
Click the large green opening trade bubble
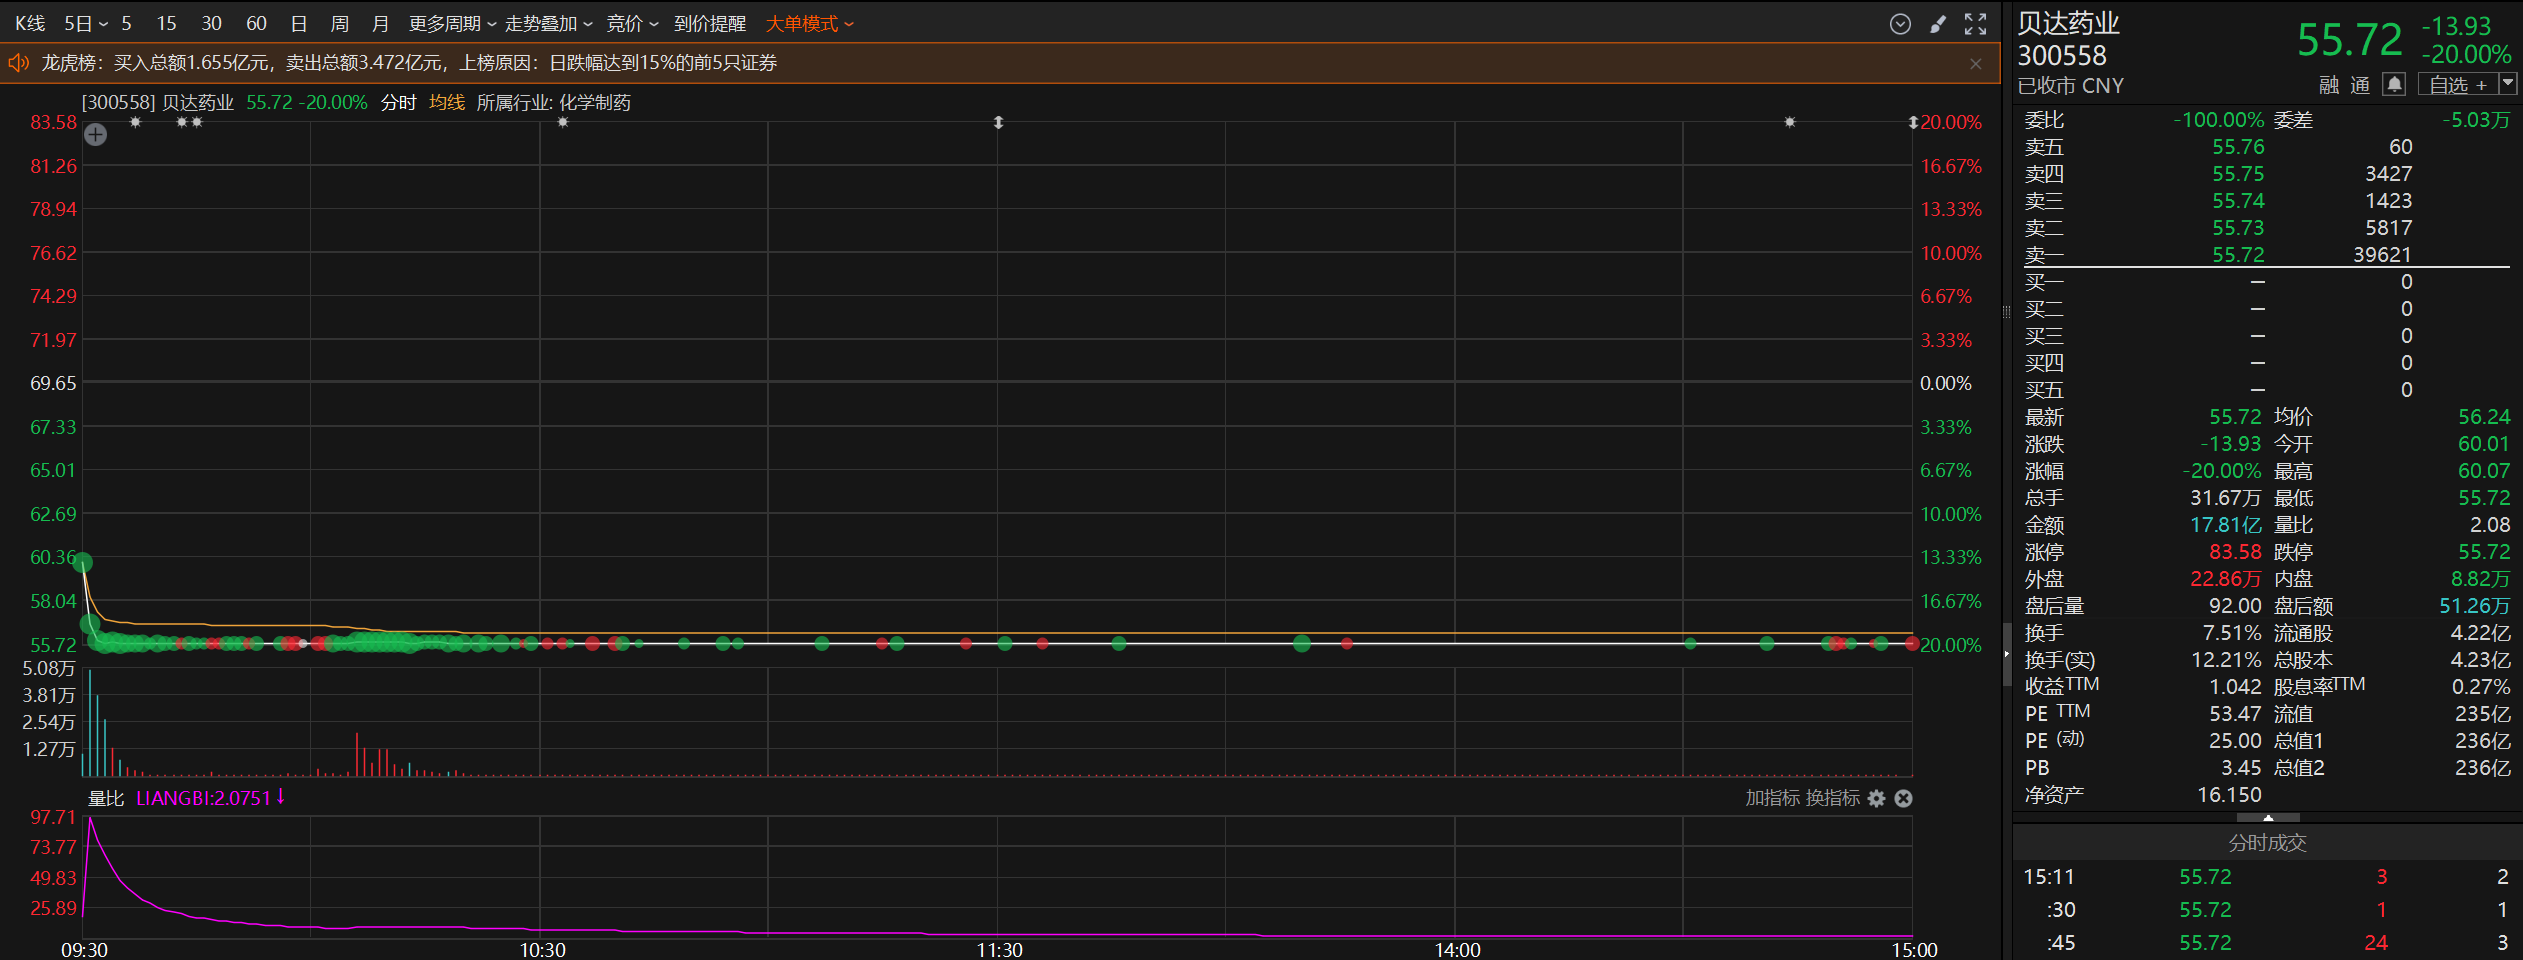pyautogui.click(x=84, y=563)
